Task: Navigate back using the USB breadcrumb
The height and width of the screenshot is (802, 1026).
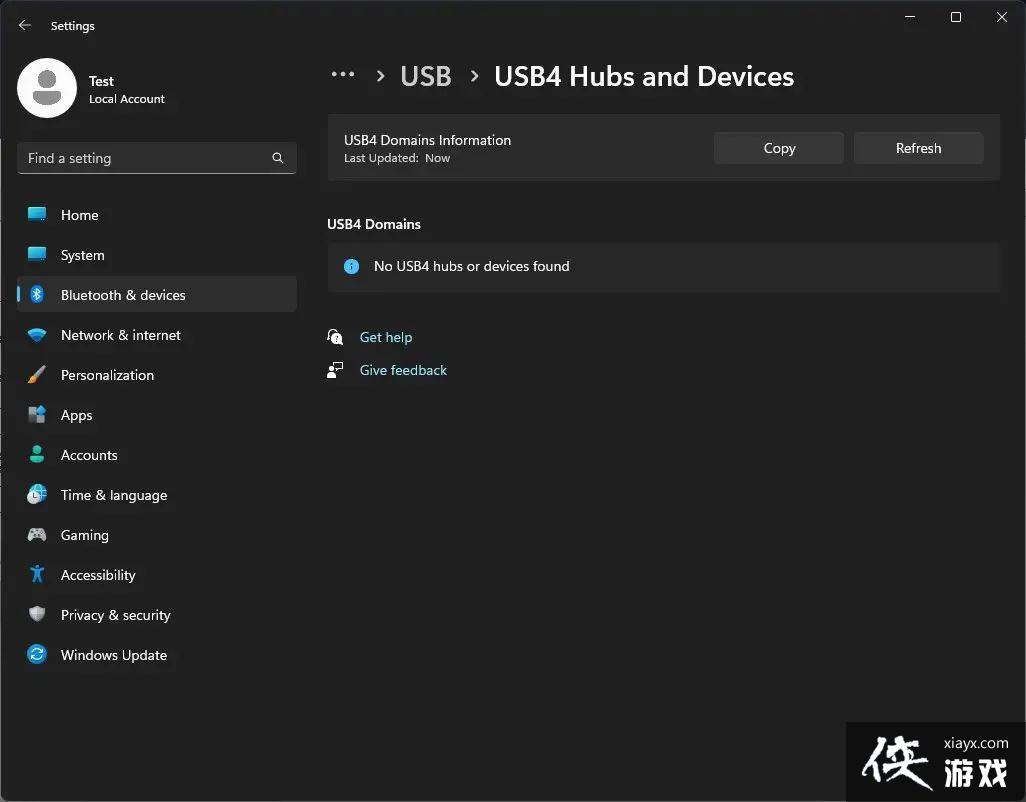Action: point(425,75)
